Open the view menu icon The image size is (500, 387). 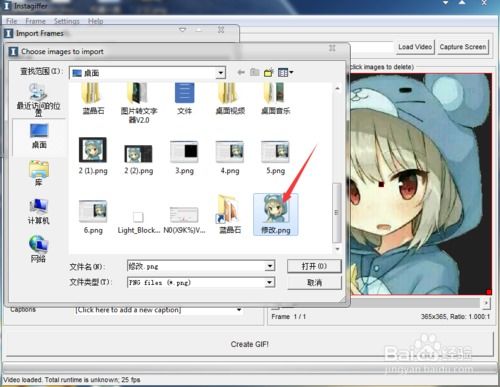click(285, 72)
